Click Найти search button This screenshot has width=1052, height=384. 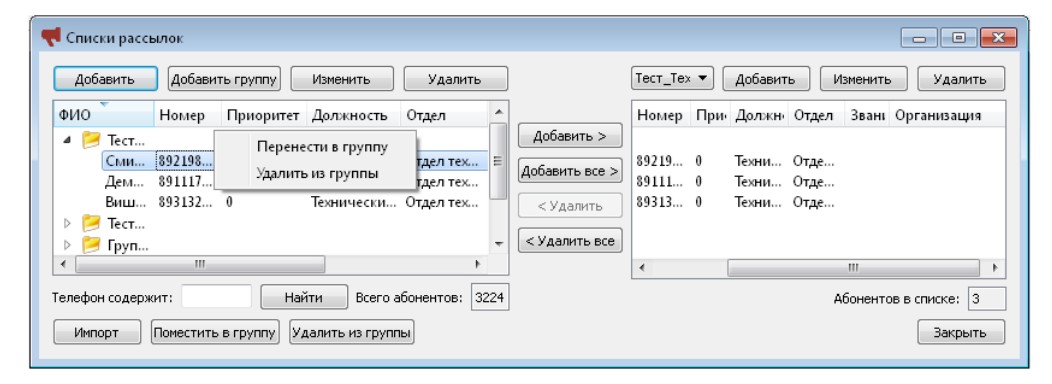point(304,297)
